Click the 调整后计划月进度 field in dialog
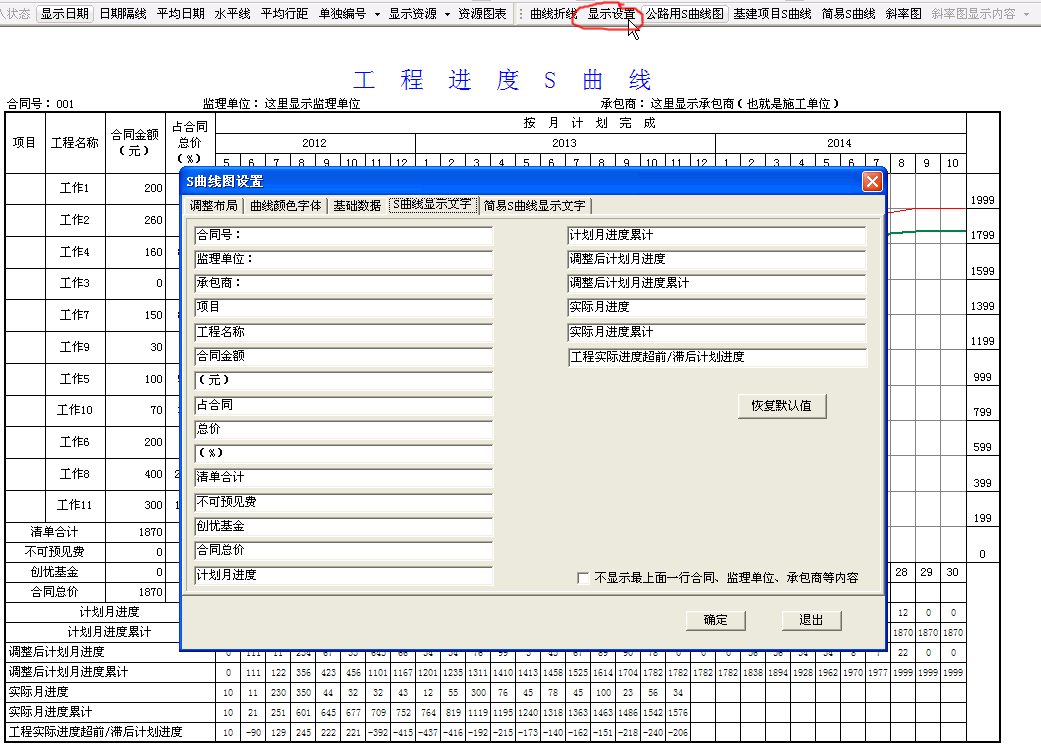Screen dimensions: 1041x751 [717, 259]
